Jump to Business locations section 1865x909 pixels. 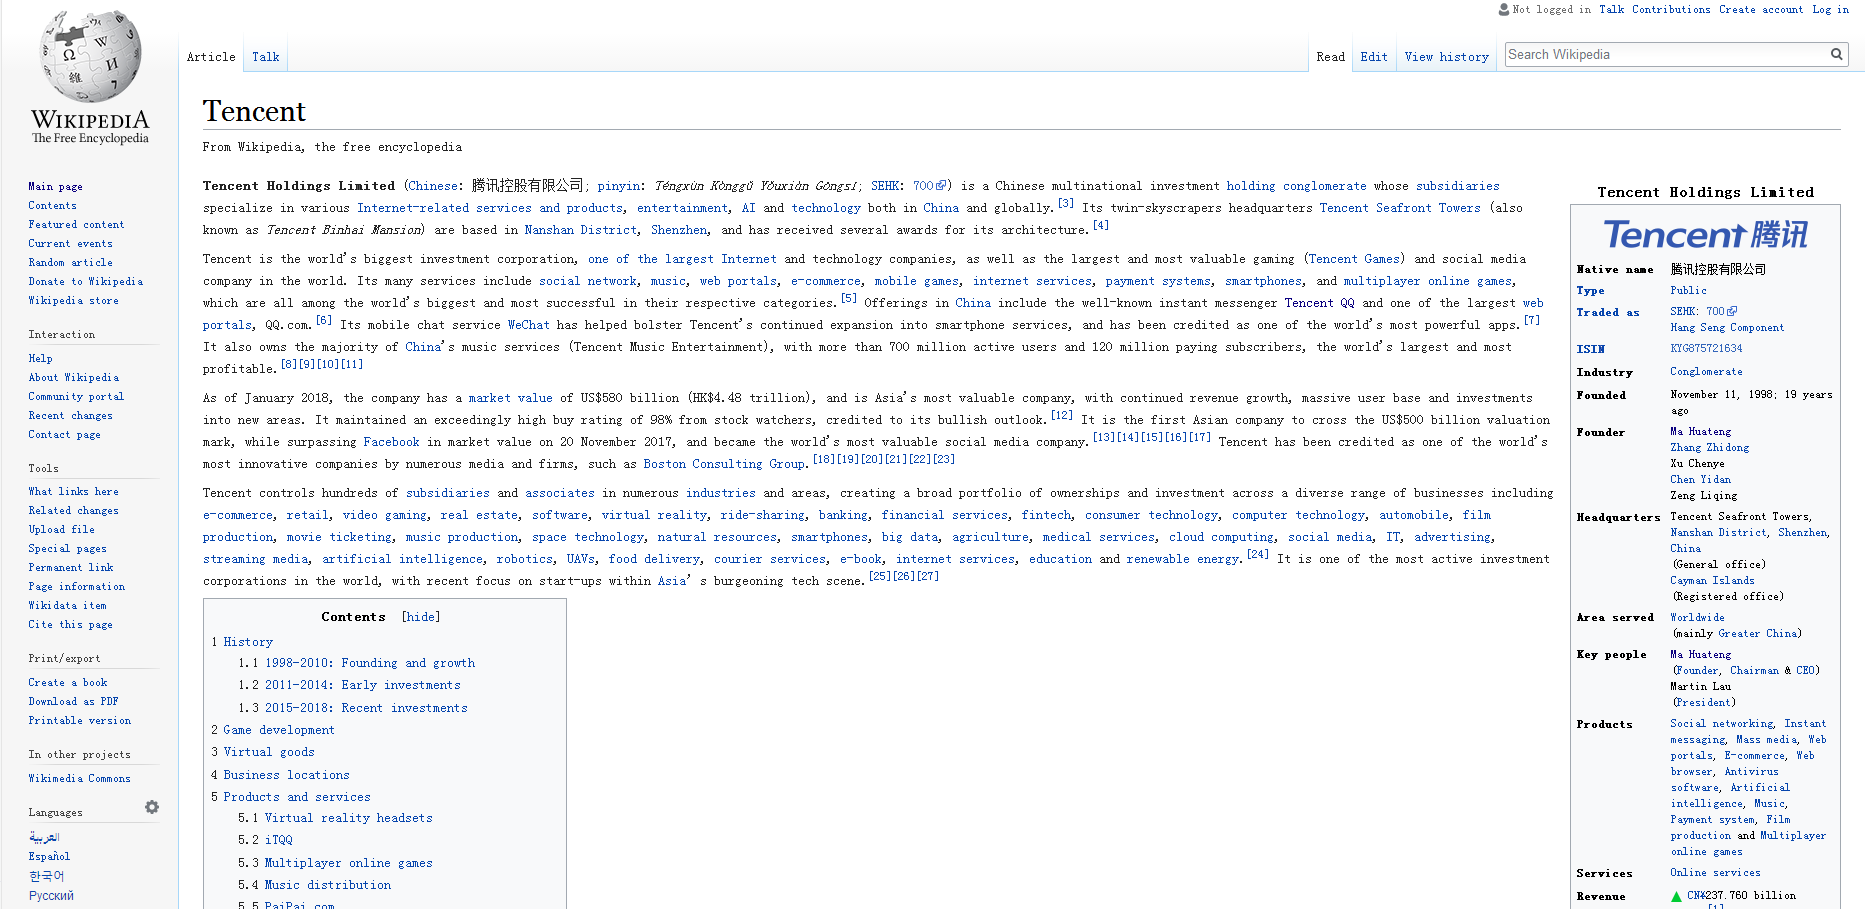pos(287,775)
